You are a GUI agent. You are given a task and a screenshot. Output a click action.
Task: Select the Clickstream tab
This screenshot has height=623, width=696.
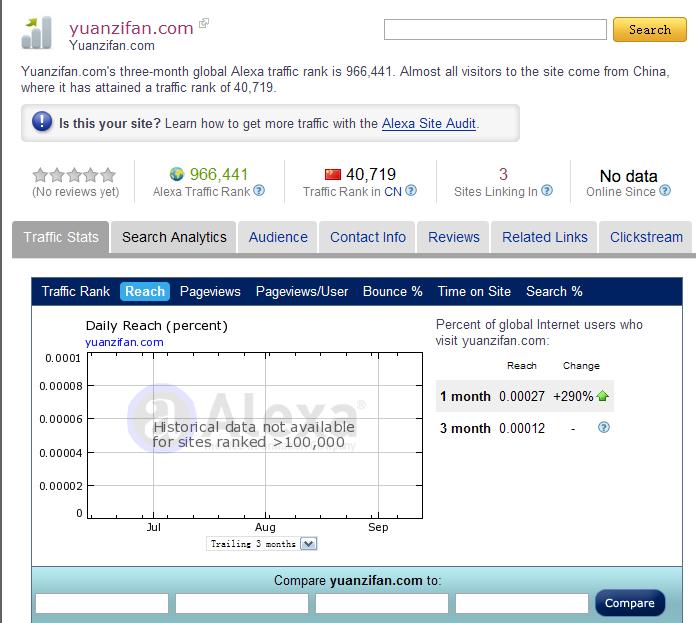tap(646, 237)
